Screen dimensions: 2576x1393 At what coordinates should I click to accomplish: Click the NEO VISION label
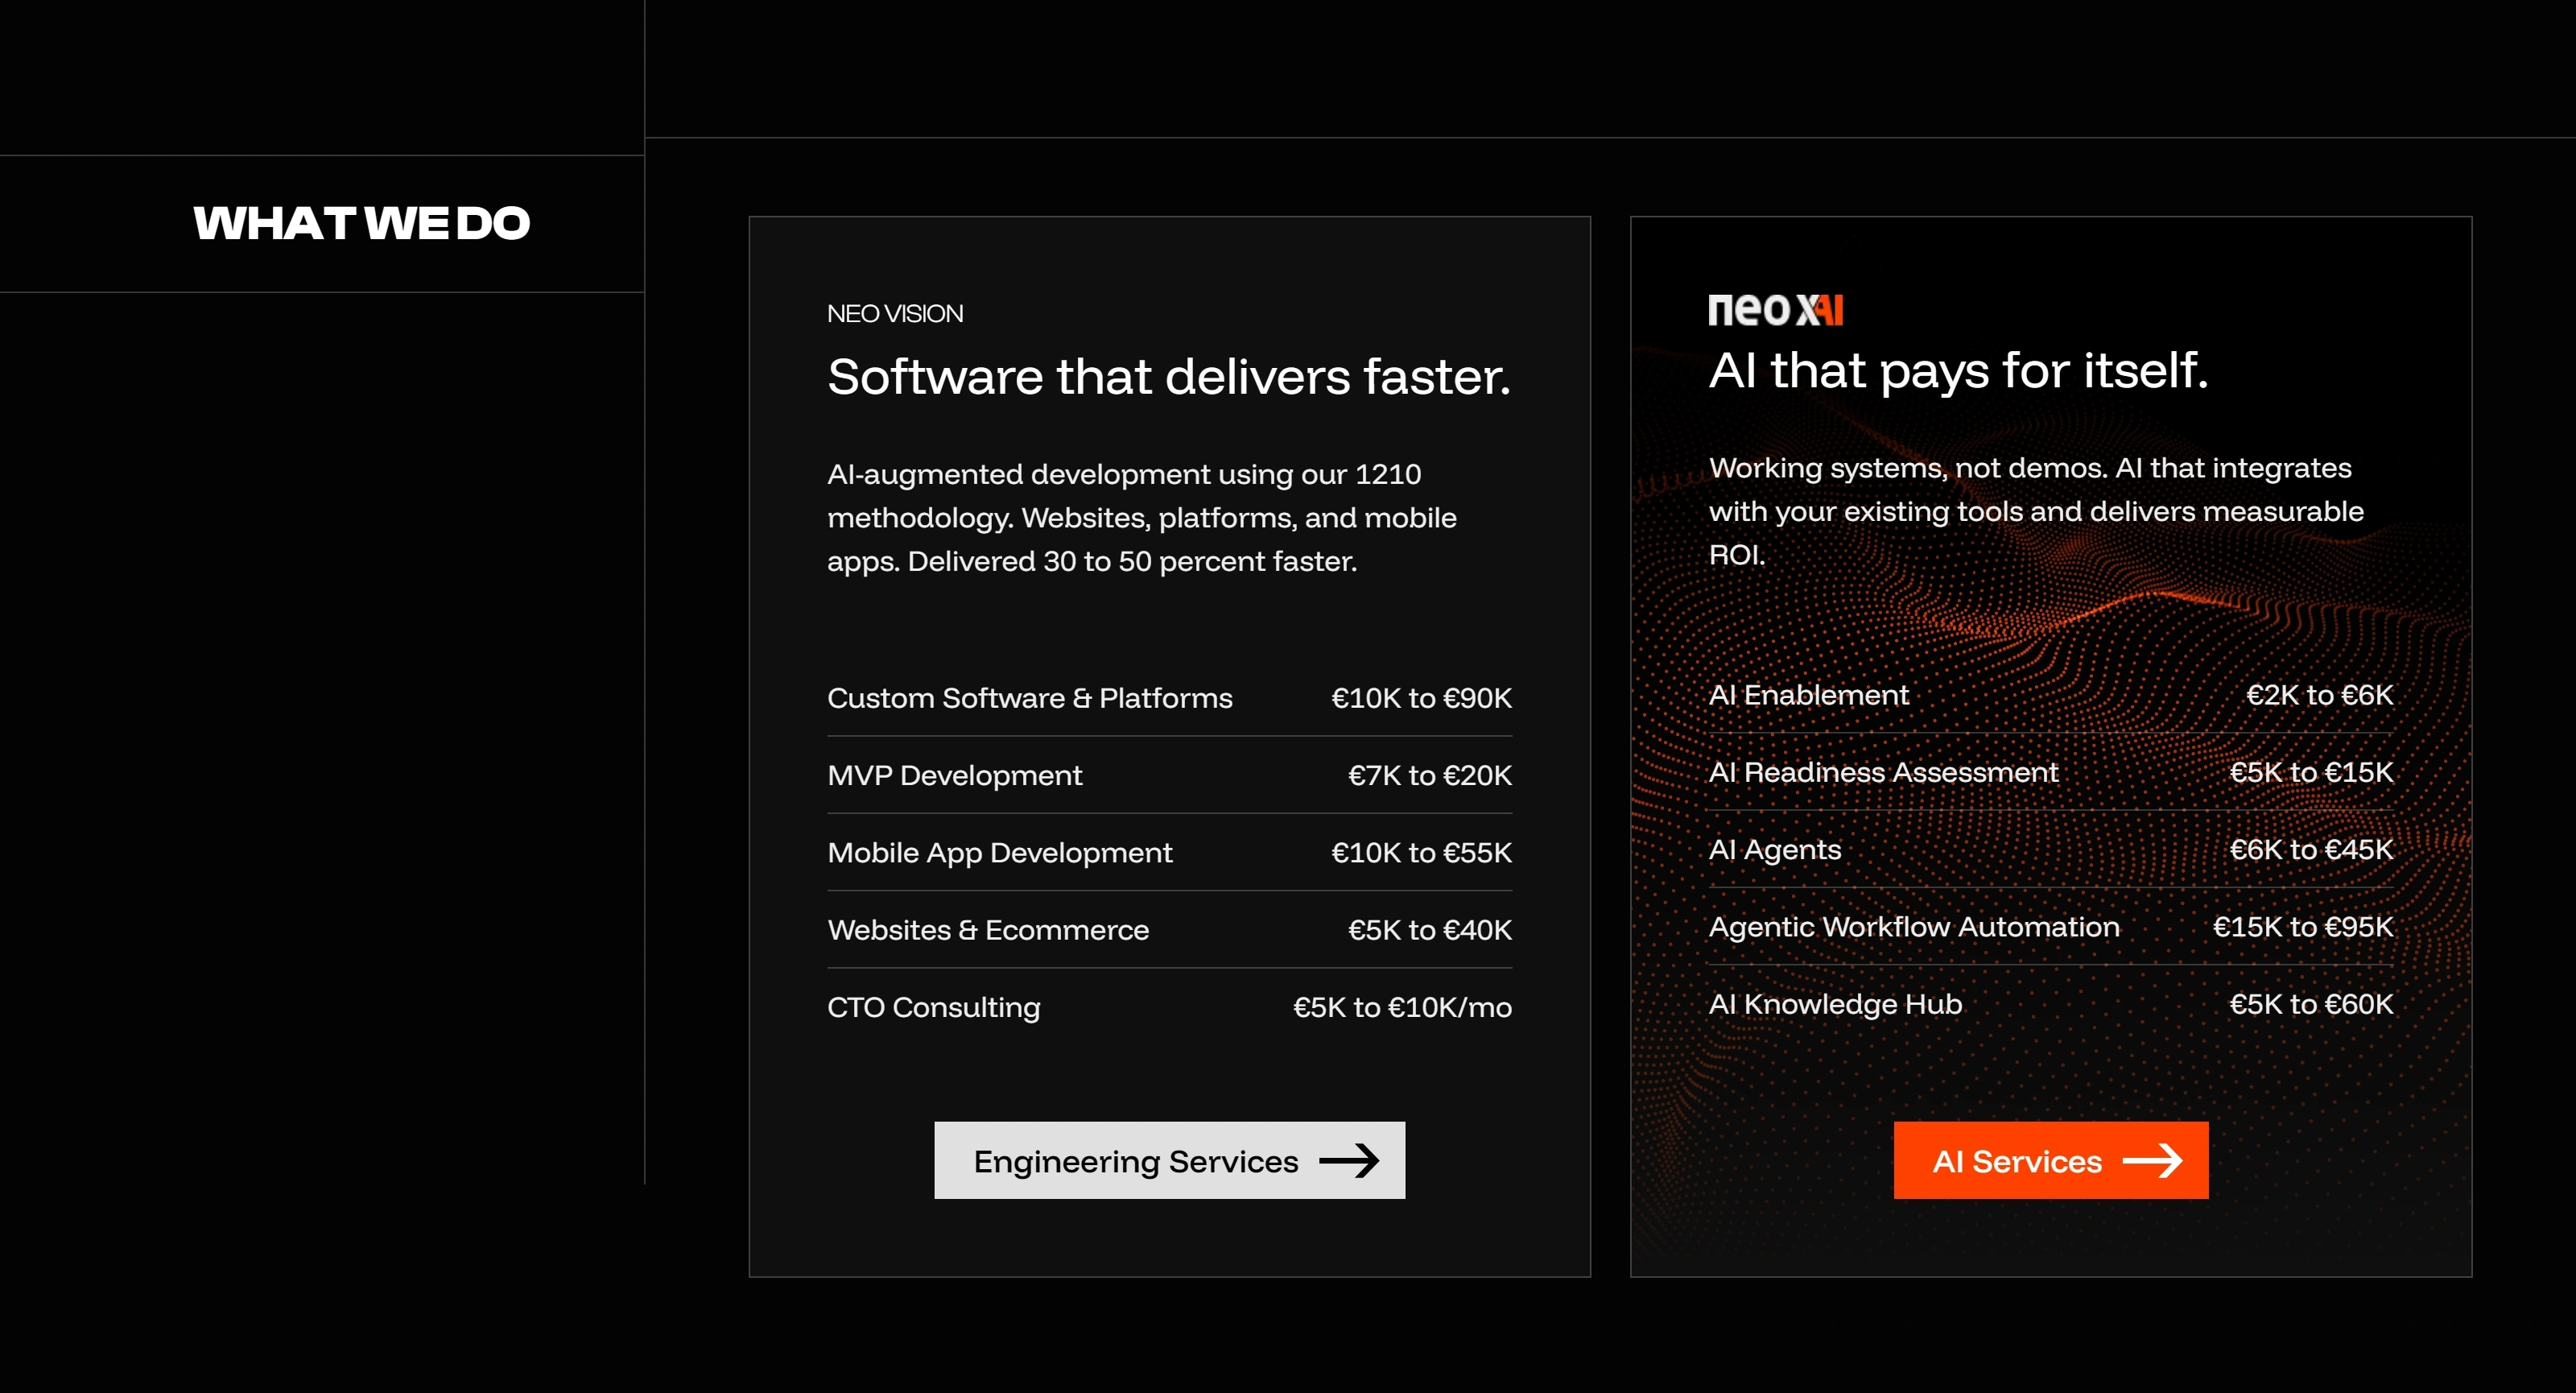(895, 314)
